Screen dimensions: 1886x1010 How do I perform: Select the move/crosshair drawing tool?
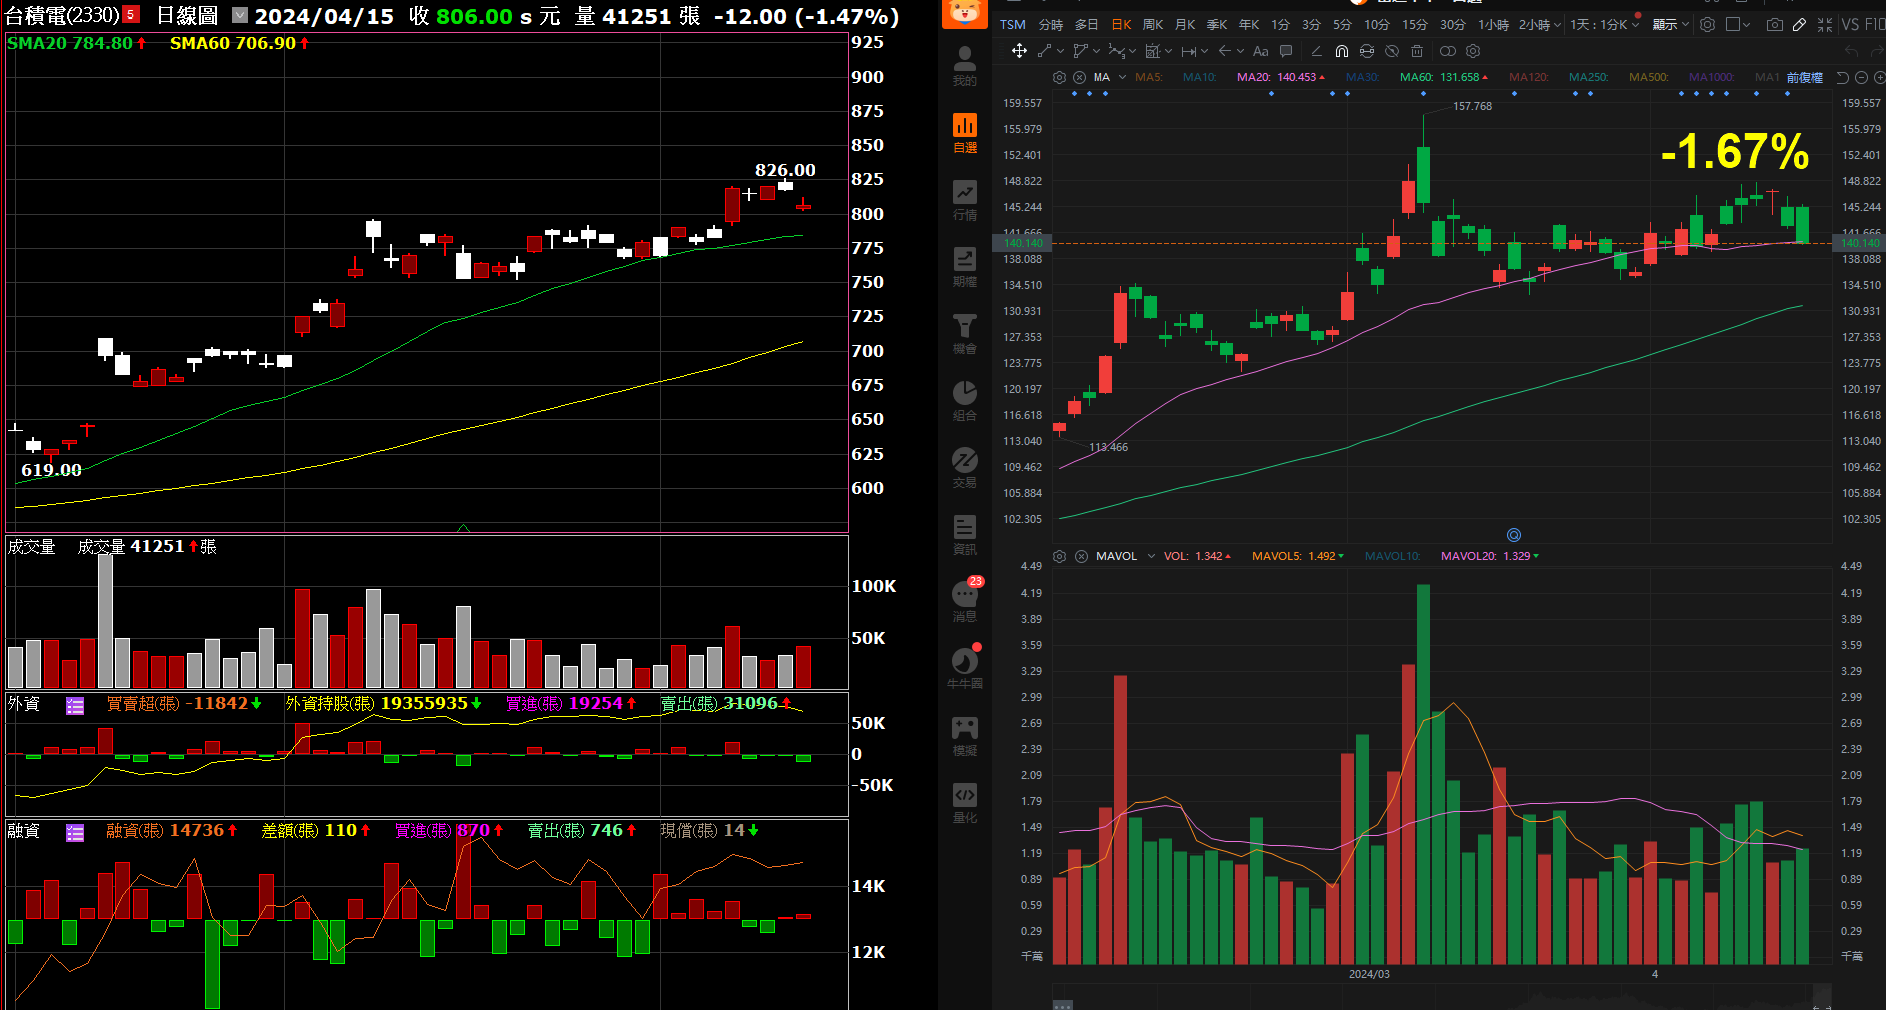[1019, 51]
